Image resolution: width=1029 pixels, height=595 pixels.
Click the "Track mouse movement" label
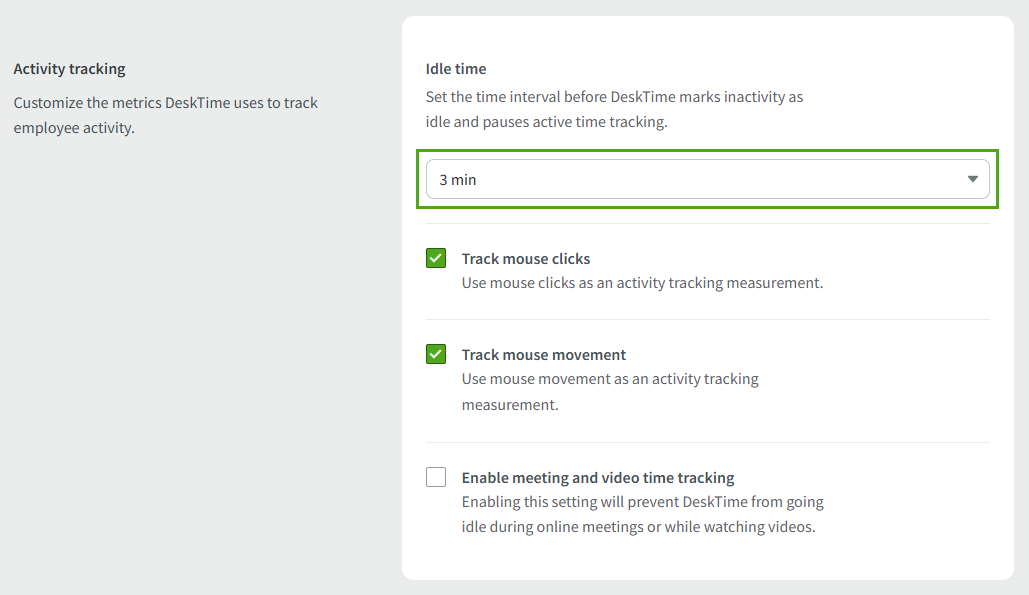[x=544, y=355]
